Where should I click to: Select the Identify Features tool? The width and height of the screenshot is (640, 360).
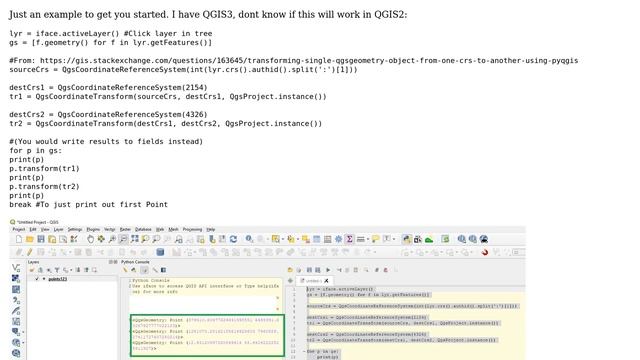[x=249, y=239]
